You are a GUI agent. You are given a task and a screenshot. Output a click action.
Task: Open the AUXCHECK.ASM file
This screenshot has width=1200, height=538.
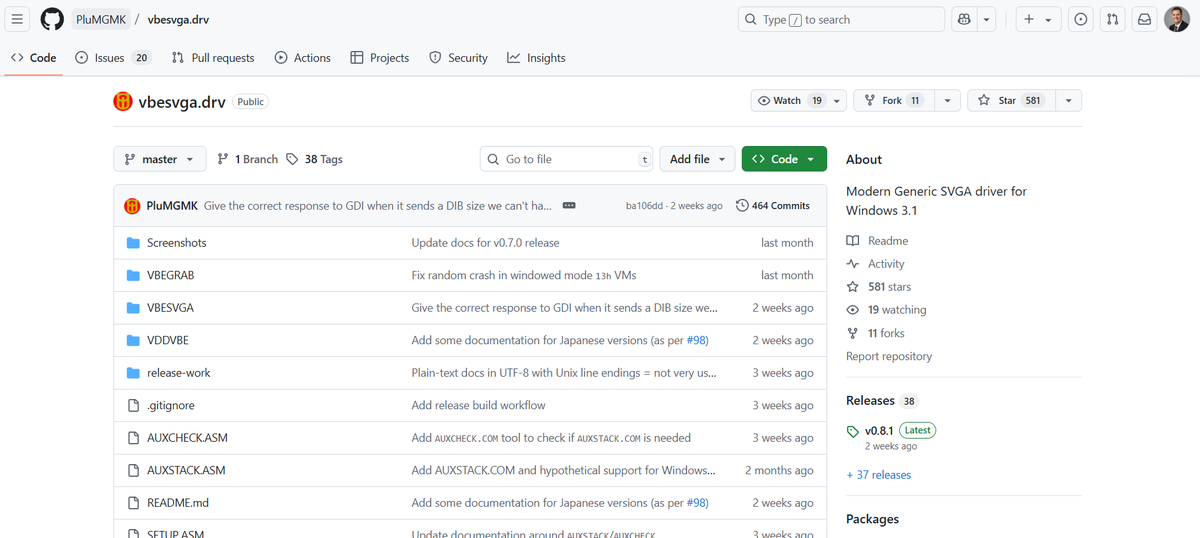click(x=187, y=438)
